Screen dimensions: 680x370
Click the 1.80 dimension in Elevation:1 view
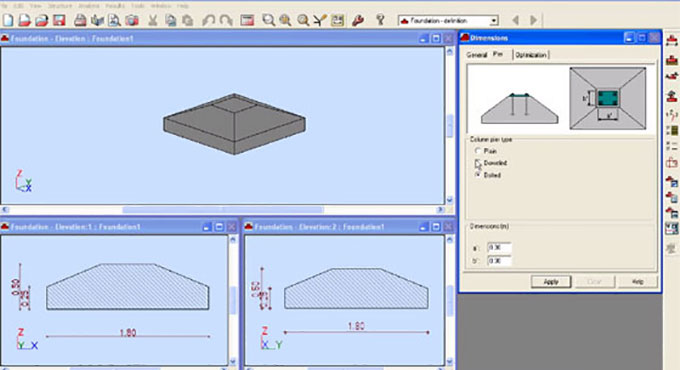128,333
